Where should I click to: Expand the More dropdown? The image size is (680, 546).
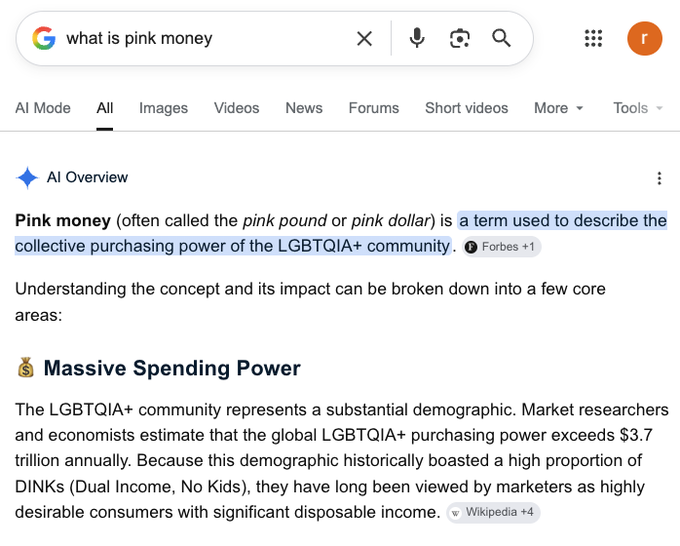(x=559, y=108)
